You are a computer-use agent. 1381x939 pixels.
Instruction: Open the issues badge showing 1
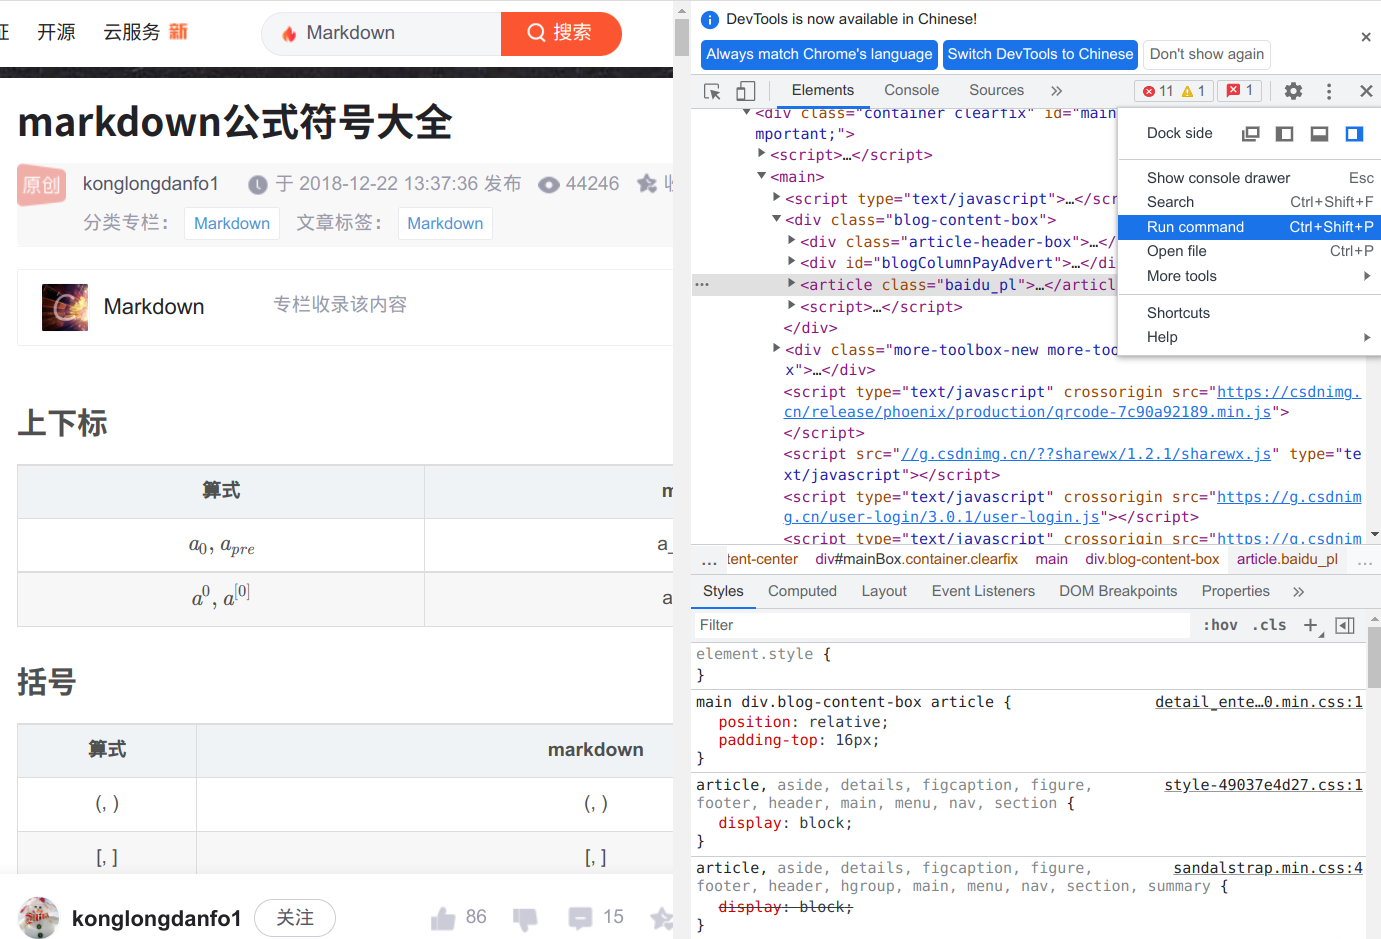1240,90
